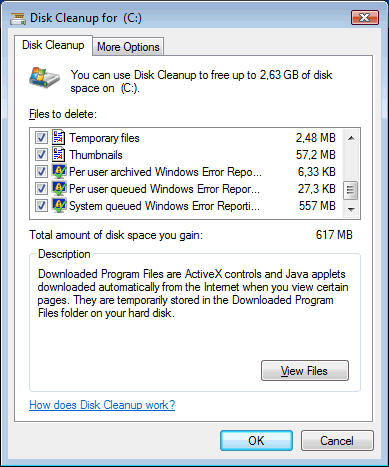Uncheck the Temporary files checkbox
Viewport: 389px width, 467px height.
tap(41, 138)
